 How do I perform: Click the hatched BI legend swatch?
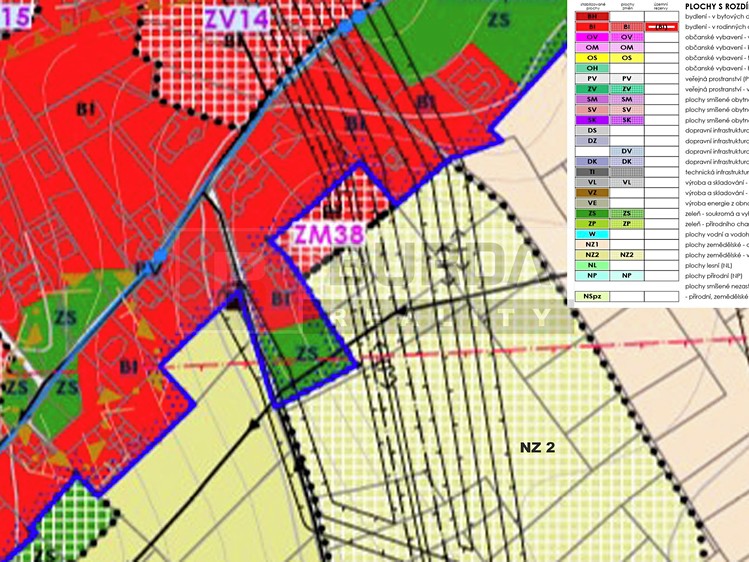pos(627,27)
